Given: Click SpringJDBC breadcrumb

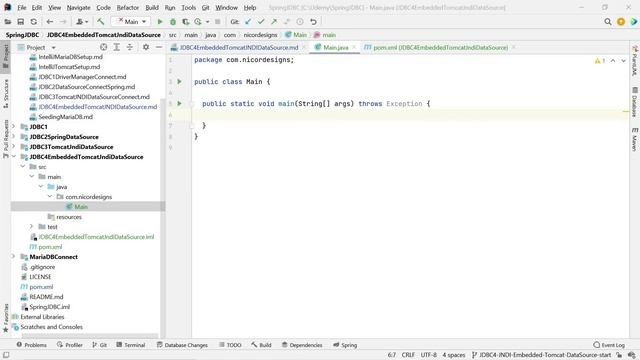Looking at the screenshot, I should [22, 35].
